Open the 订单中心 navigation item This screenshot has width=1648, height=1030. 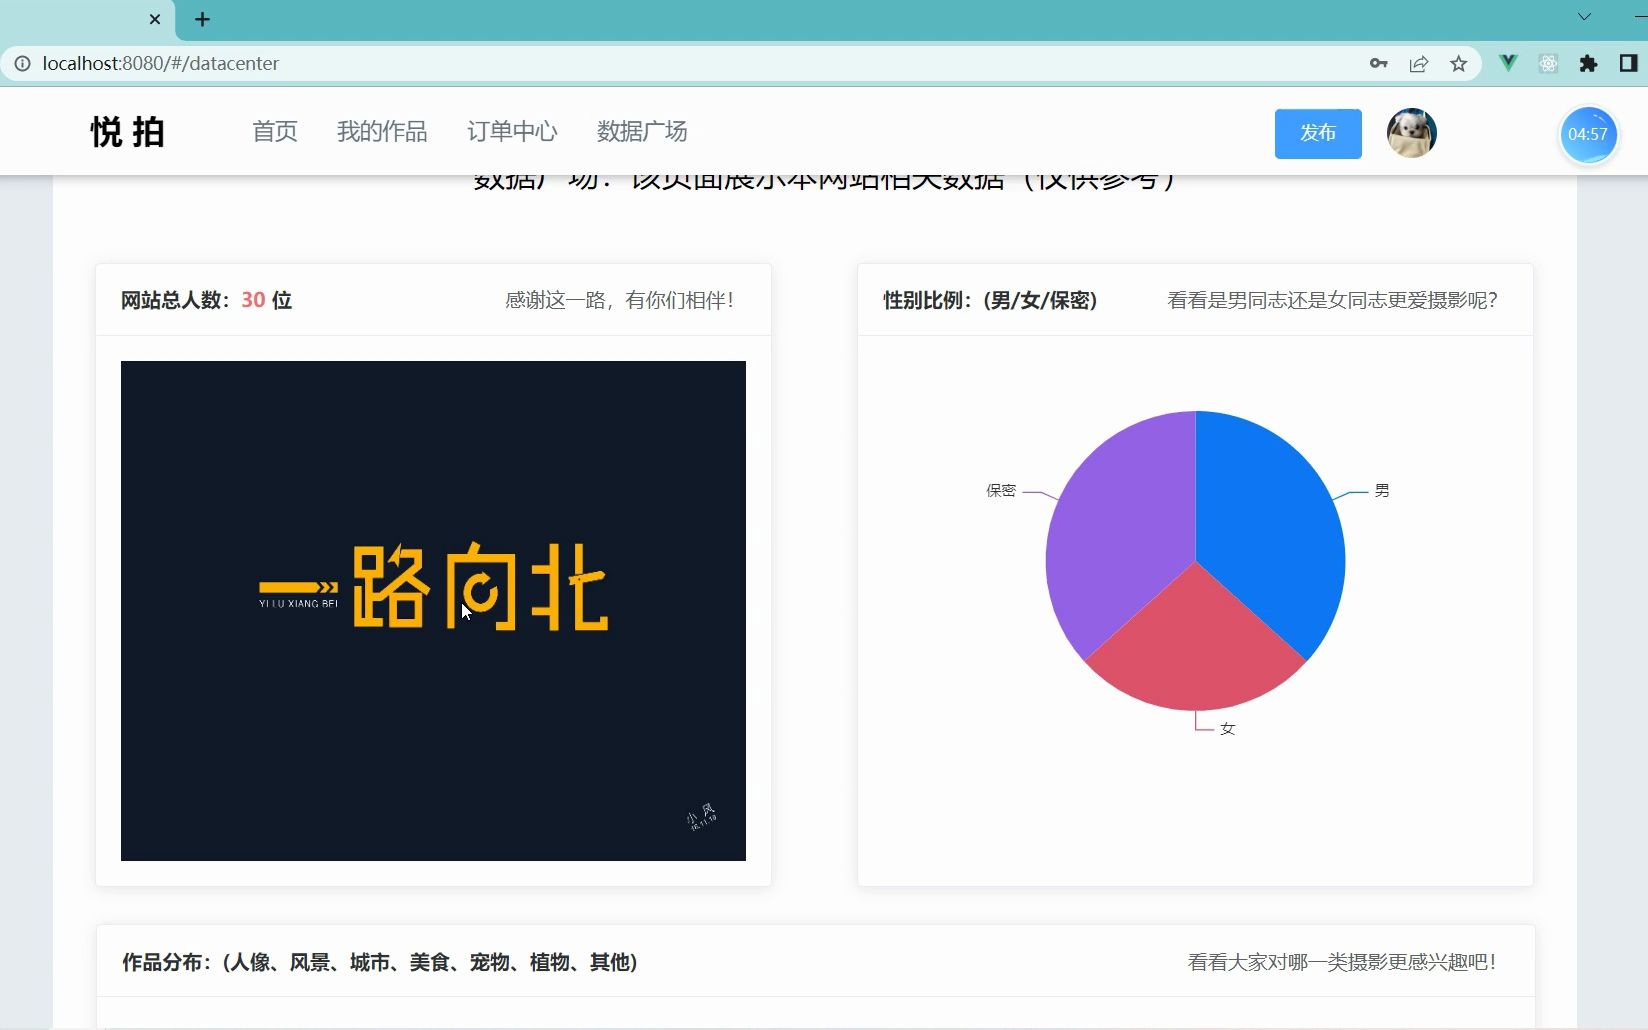[512, 131]
